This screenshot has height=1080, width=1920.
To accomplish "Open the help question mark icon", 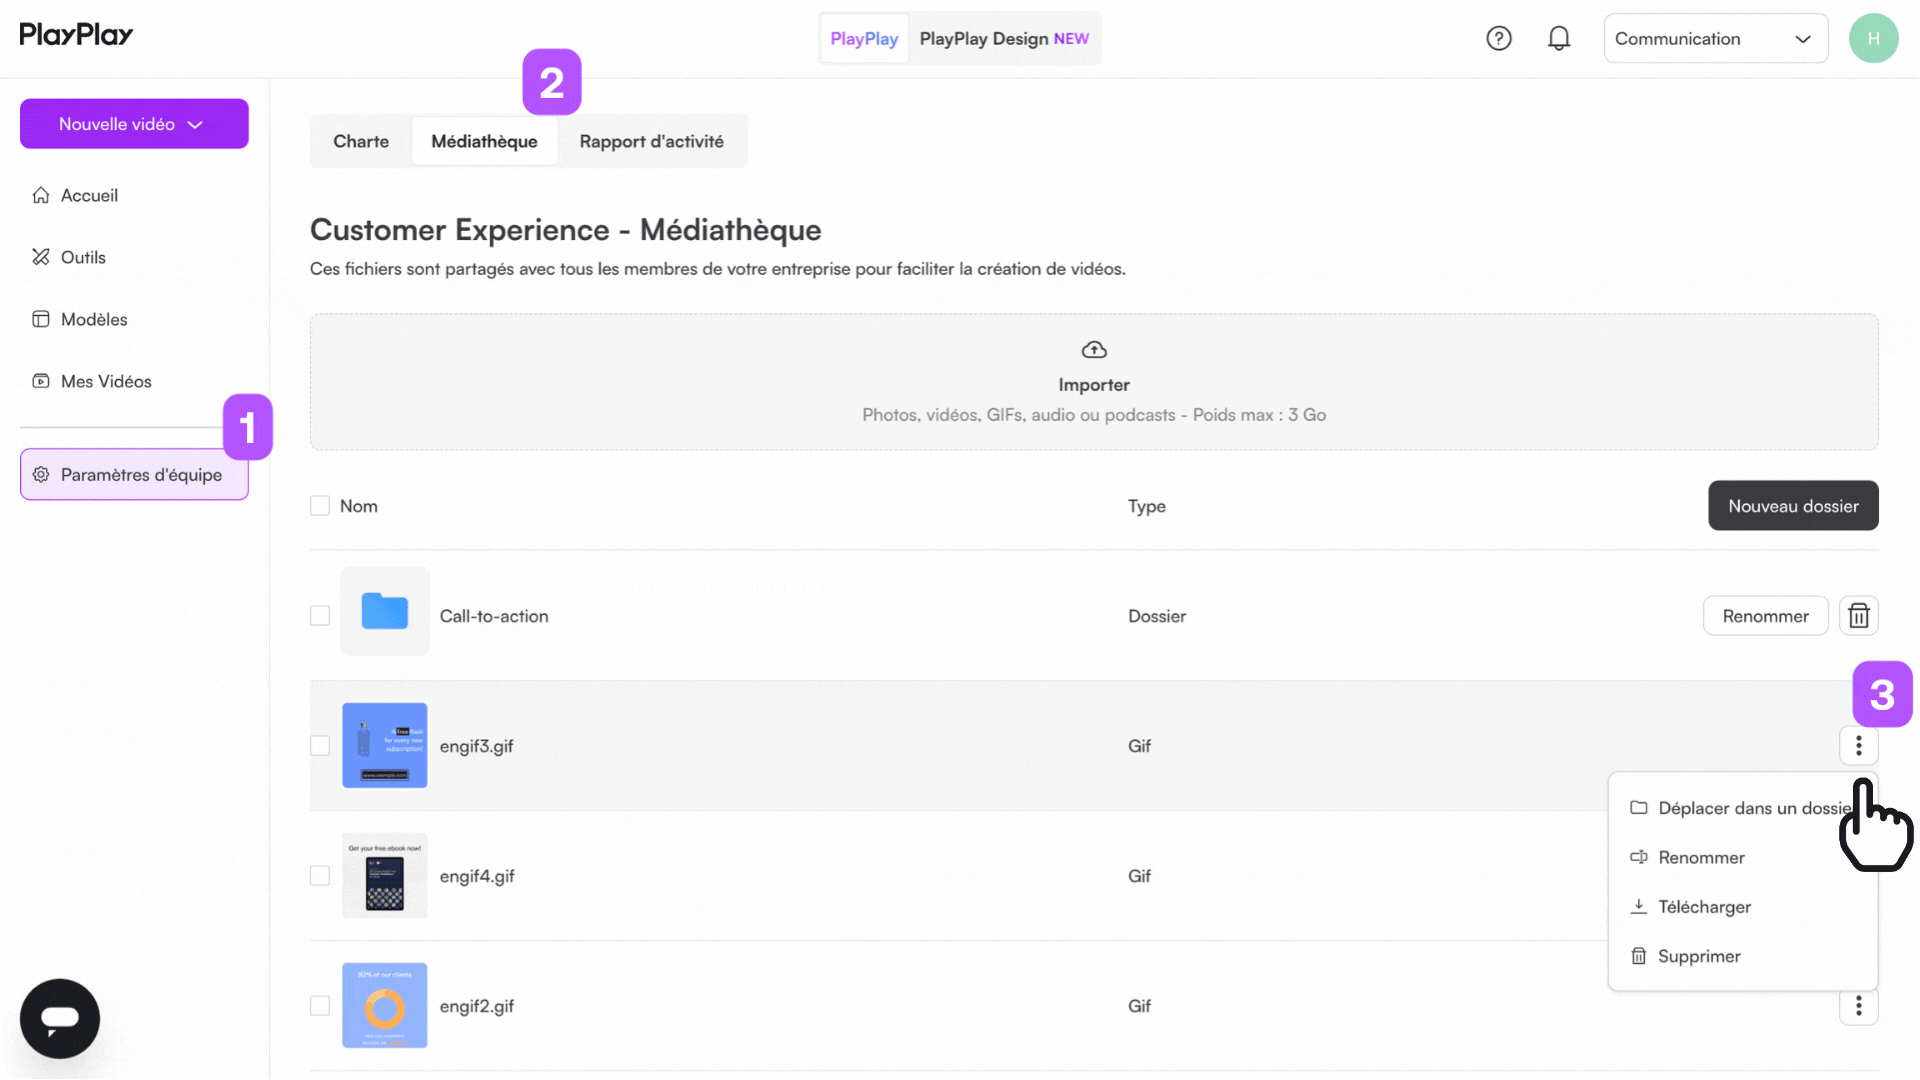I will (x=1498, y=39).
